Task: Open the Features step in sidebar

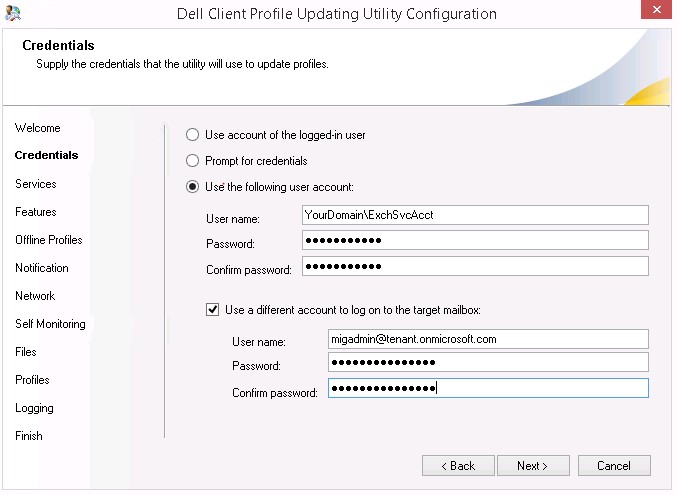Action: pyautogui.click(x=36, y=212)
